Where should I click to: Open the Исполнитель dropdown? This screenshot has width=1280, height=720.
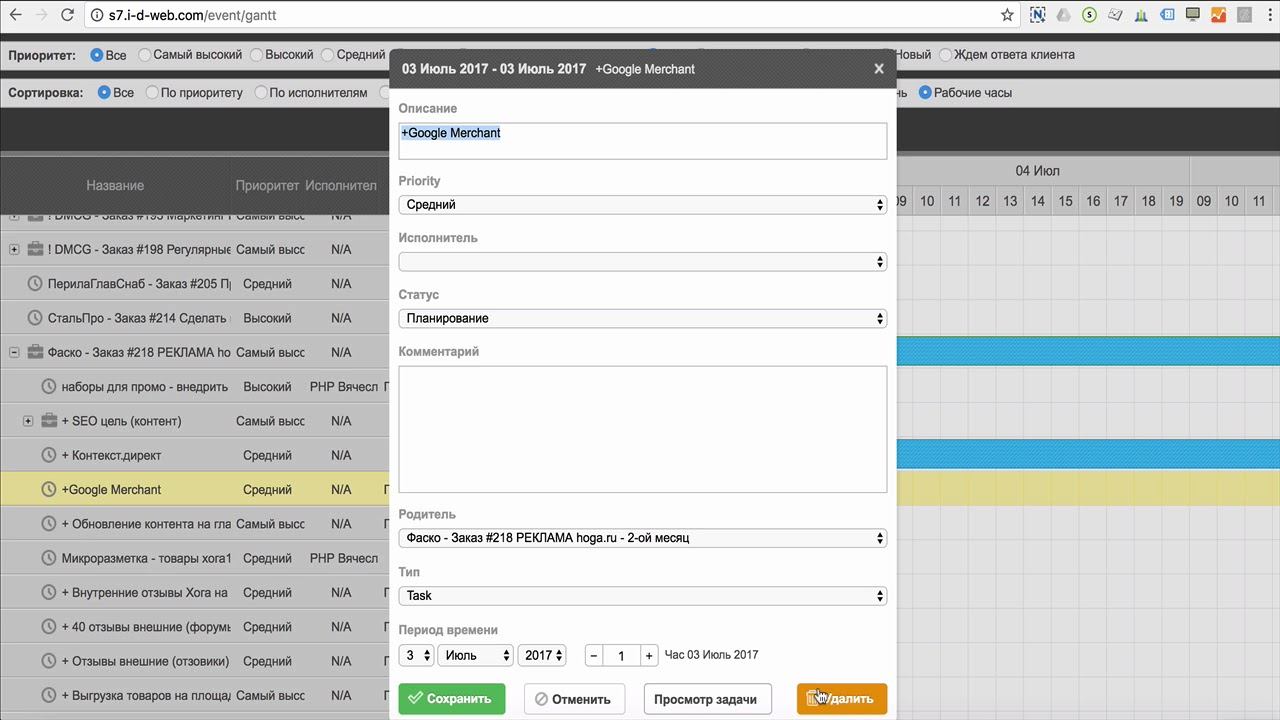tap(642, 261)
